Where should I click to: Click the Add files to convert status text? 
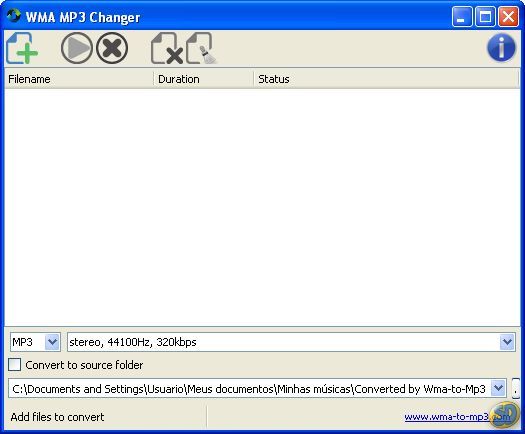pos(57,417)
